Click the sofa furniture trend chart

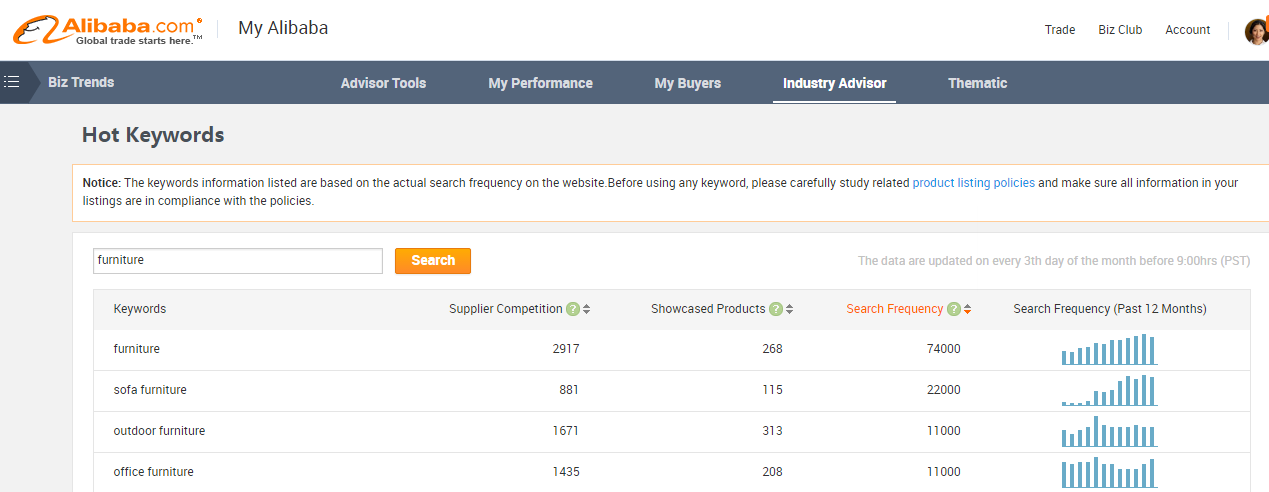point(1109,390)
